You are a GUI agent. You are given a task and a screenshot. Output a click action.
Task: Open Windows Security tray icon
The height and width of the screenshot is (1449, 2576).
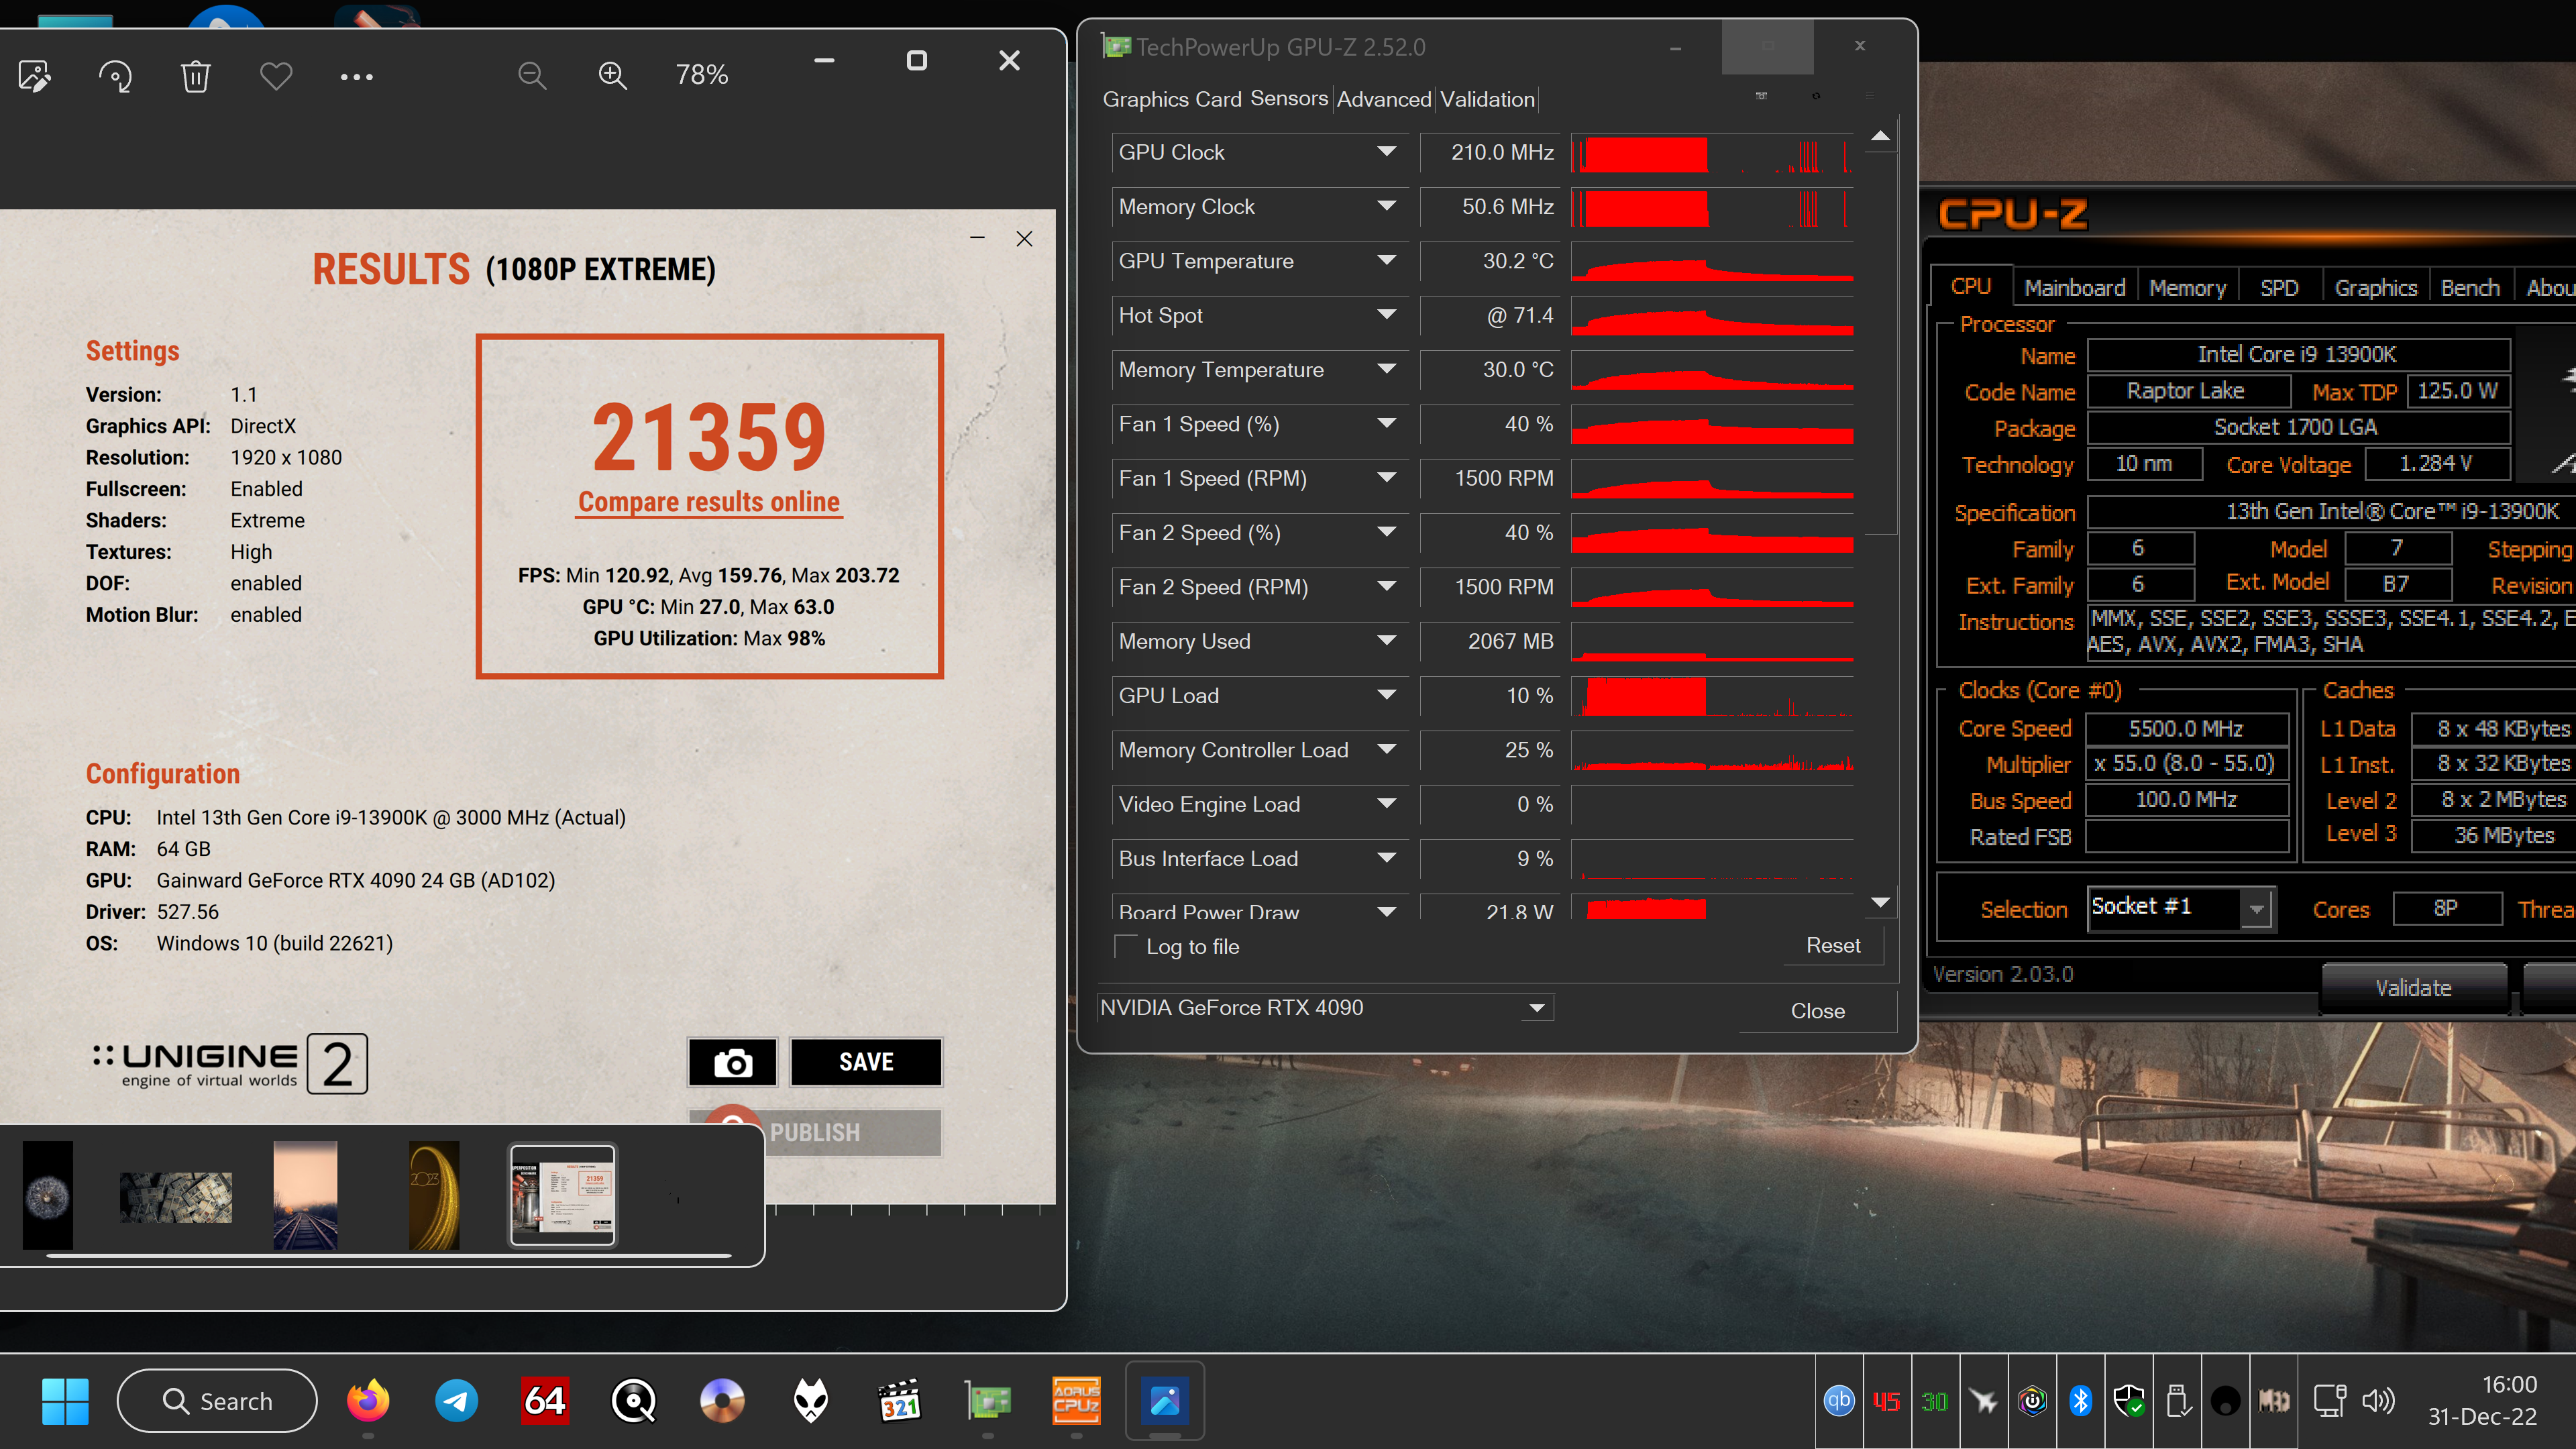pos(2129,1401)
